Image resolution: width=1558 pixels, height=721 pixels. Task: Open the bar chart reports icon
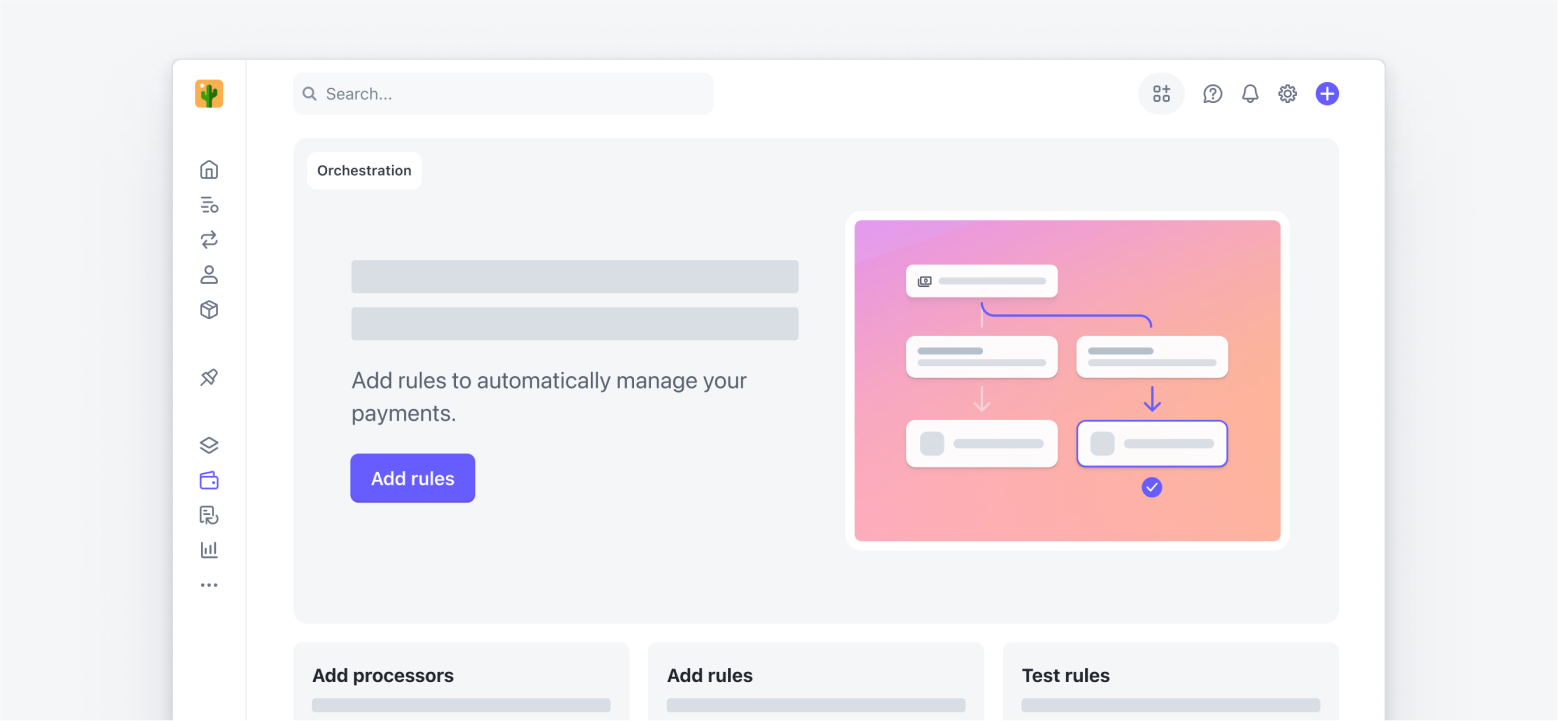coord(209,549)
